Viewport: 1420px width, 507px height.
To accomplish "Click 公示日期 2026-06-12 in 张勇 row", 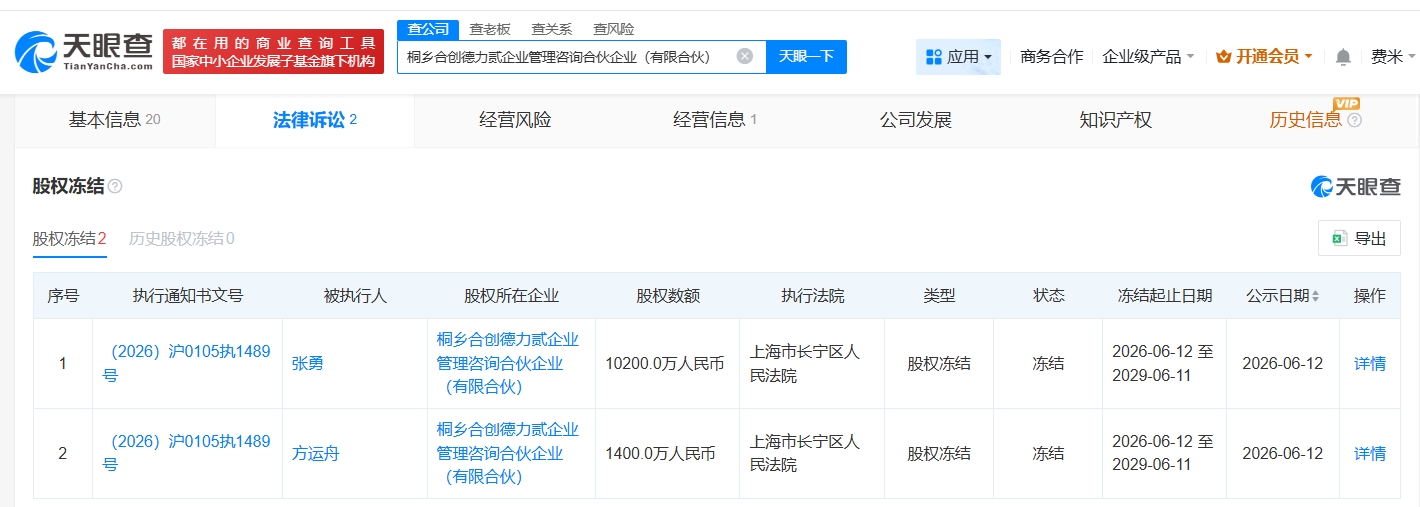I will point(1282,364).
